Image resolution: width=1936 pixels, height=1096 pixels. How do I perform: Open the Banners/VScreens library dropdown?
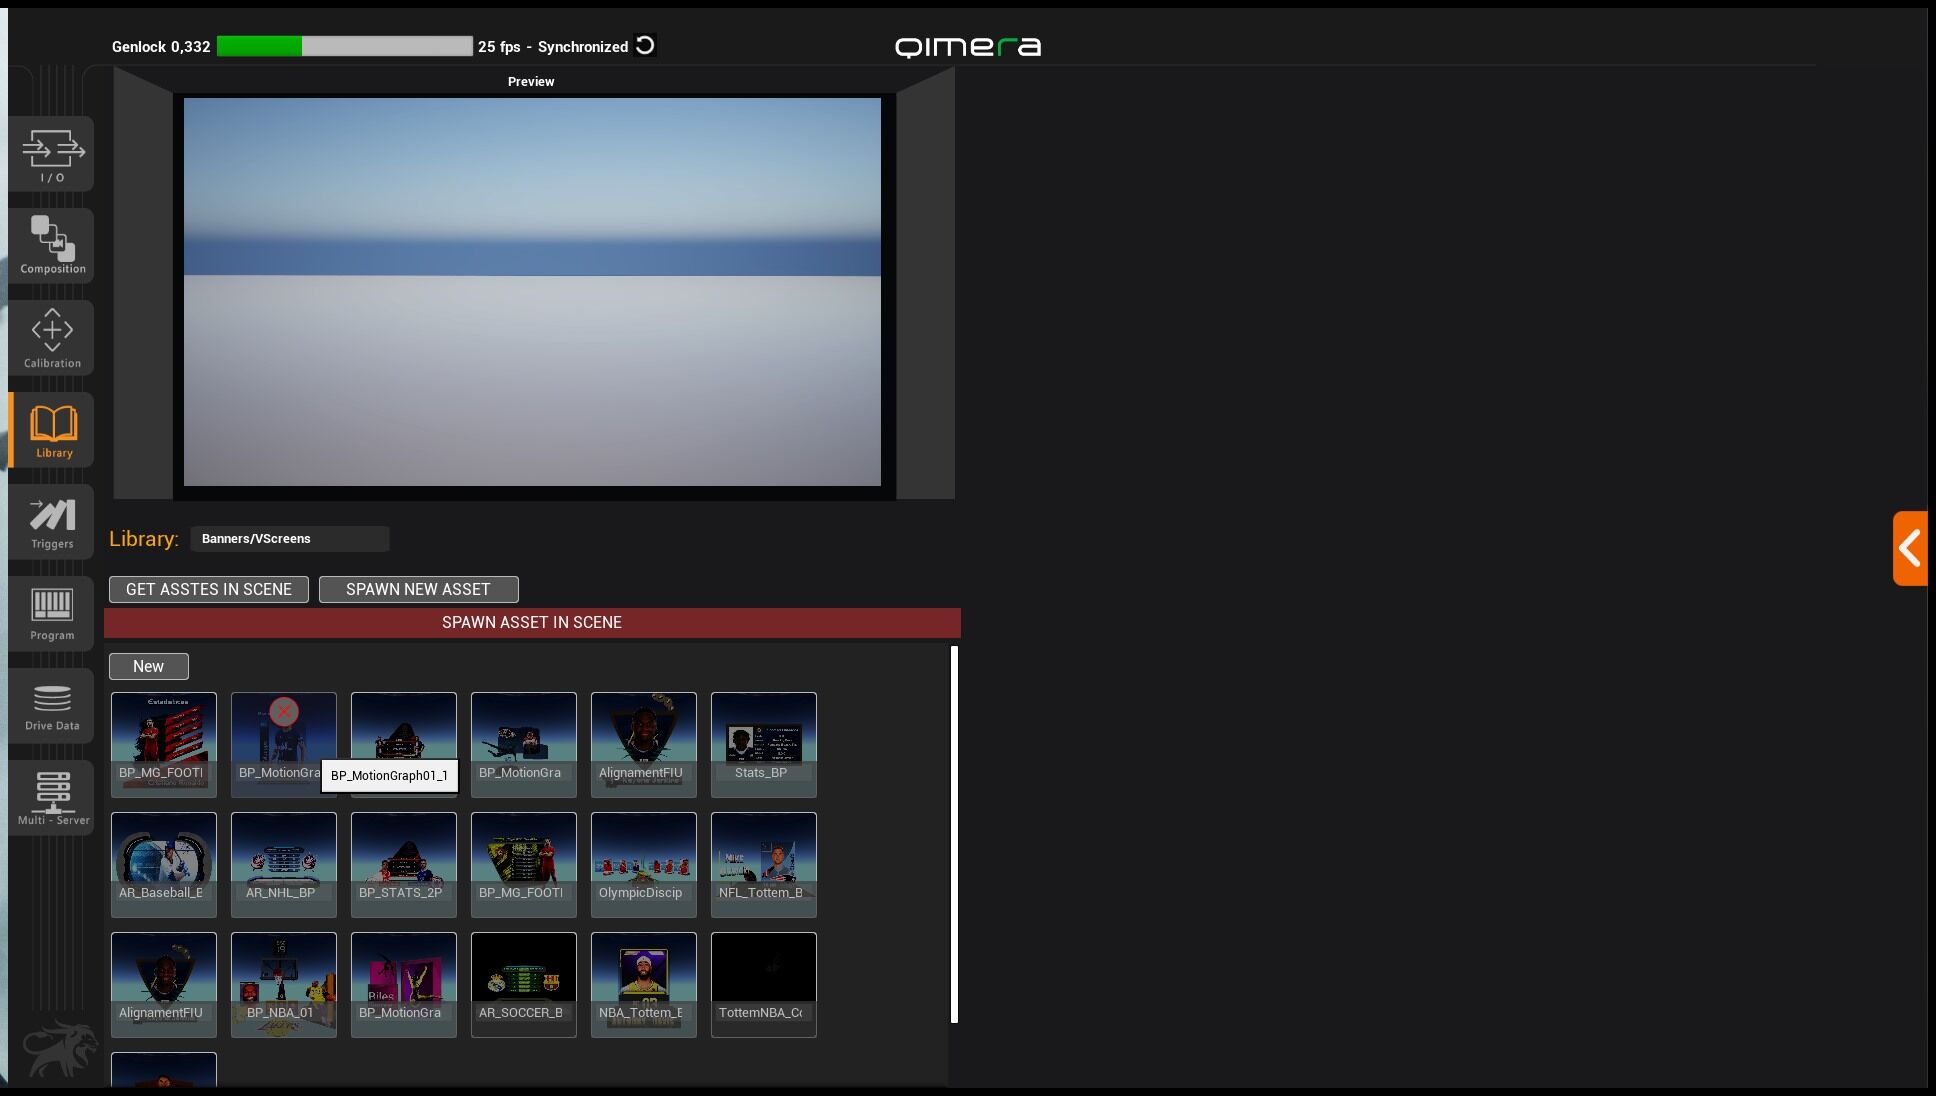(x=289, y=539)
